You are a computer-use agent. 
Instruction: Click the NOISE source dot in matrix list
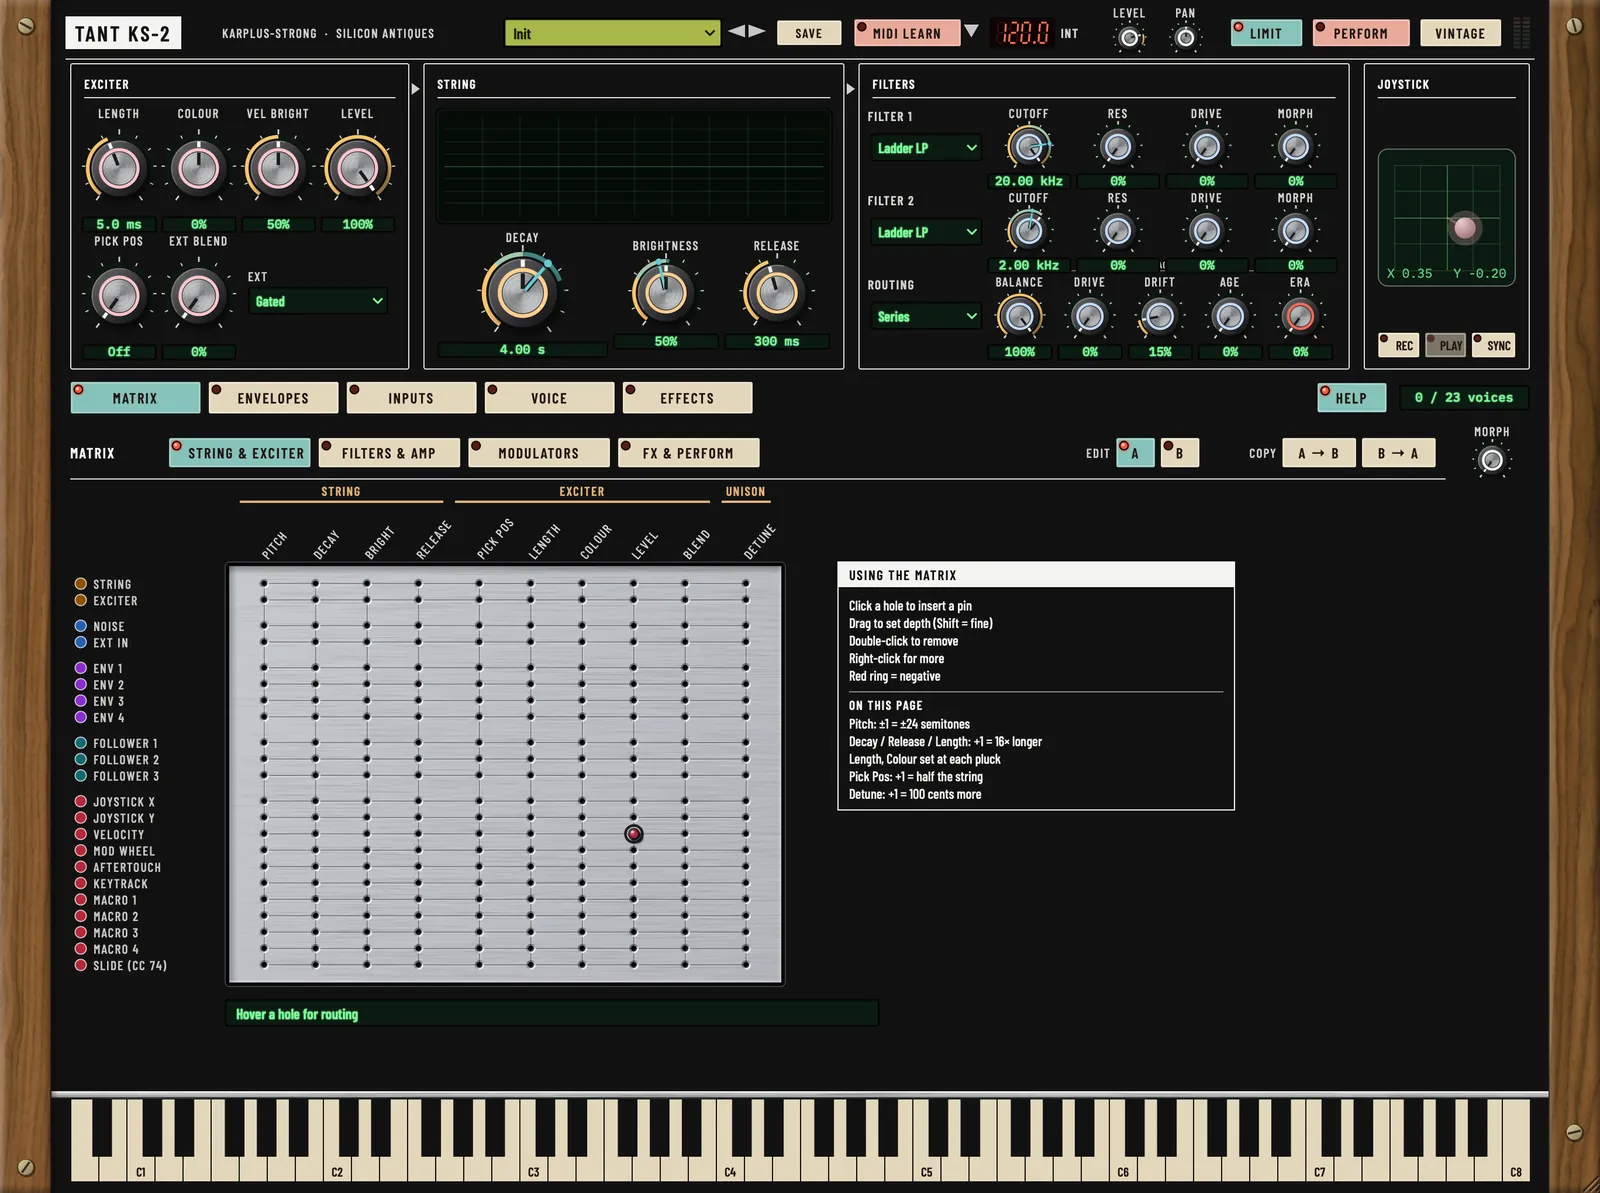(80, 626)
